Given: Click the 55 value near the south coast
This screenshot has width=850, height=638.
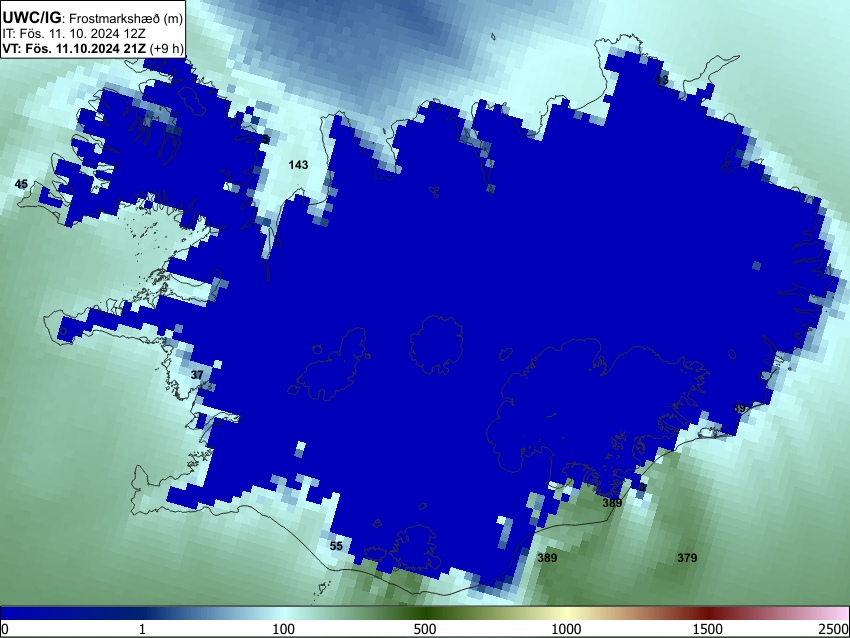Looking at the screenshot, I should tap(336, 546).
